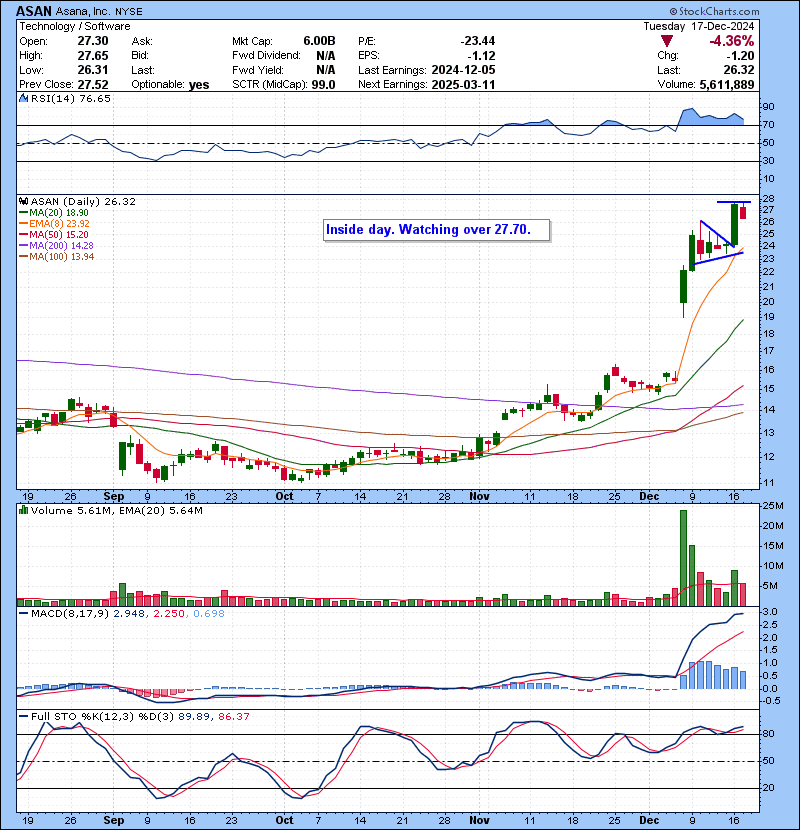Click the SCTR (MidCap) value 99.0
The width and height of the screenshot is (800, 830).
[323, 85]
